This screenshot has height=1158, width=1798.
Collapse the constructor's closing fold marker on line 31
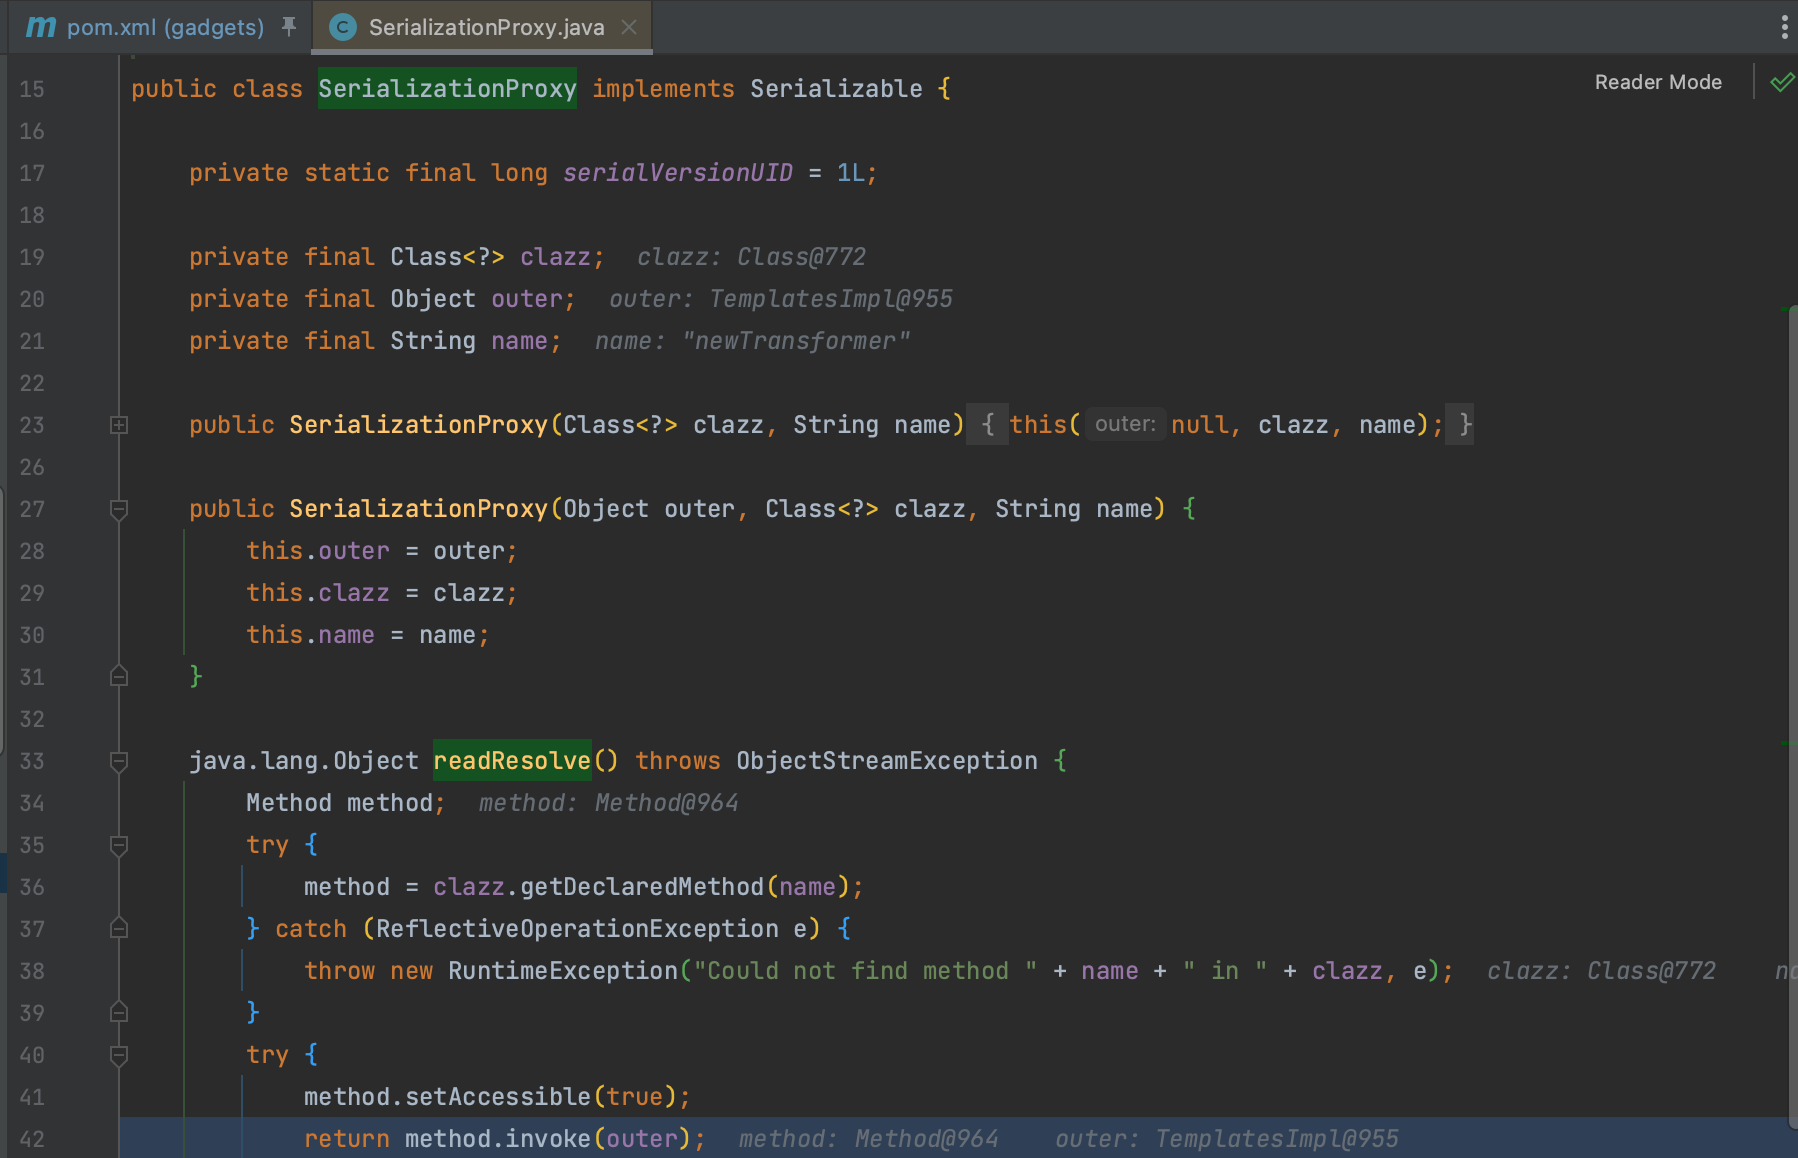click(x=119, y=677)
